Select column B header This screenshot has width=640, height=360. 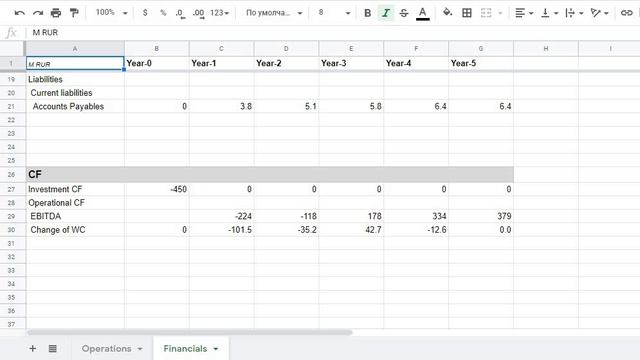point(157,49)
